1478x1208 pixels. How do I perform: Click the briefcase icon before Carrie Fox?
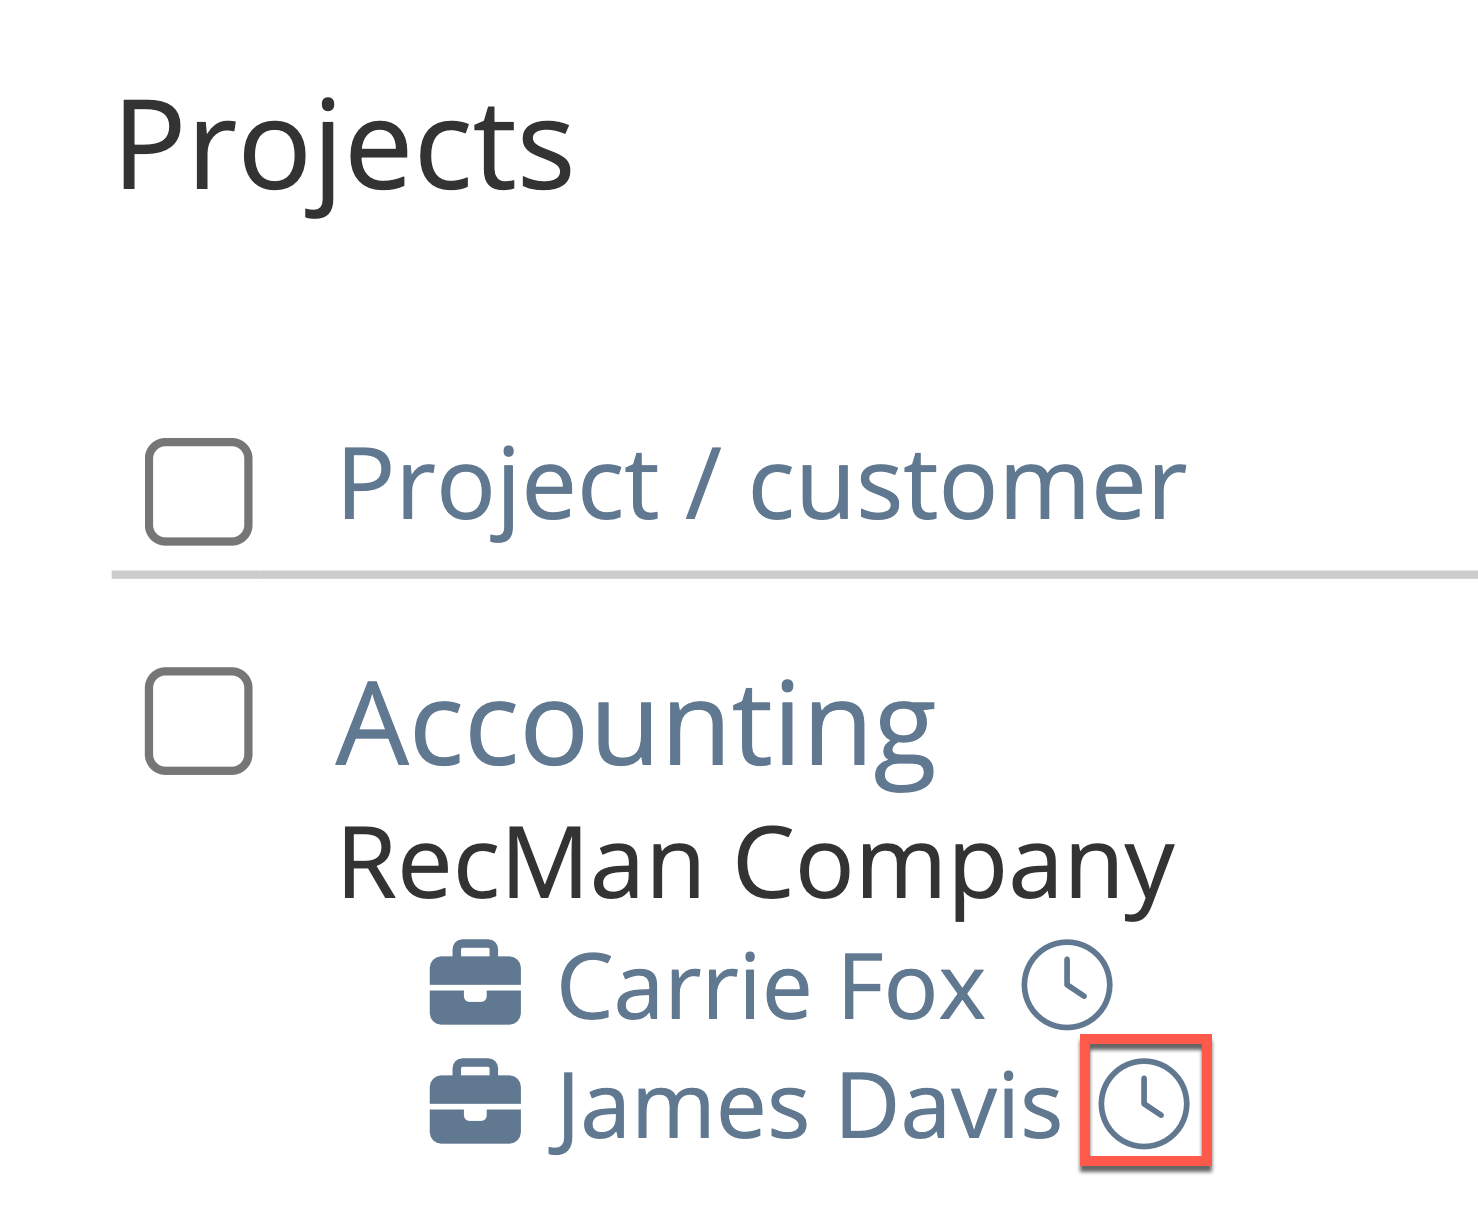click(475, 984)
